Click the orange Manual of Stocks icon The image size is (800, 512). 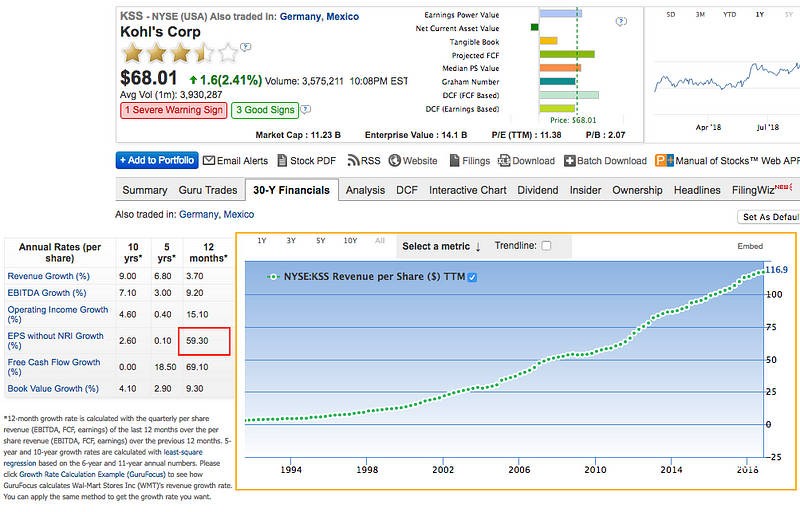pyautogui.click(x=664, y=161)
